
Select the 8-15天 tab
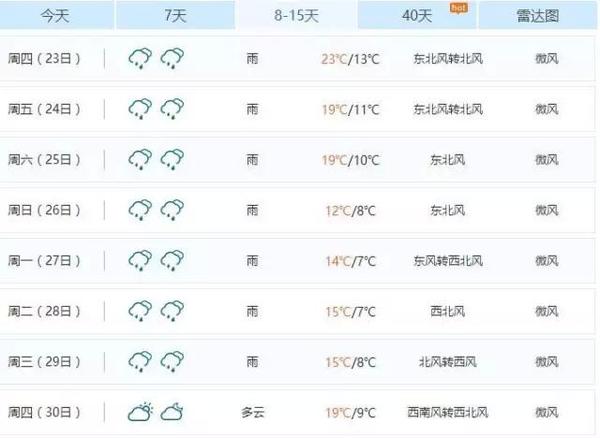(296, 15)
